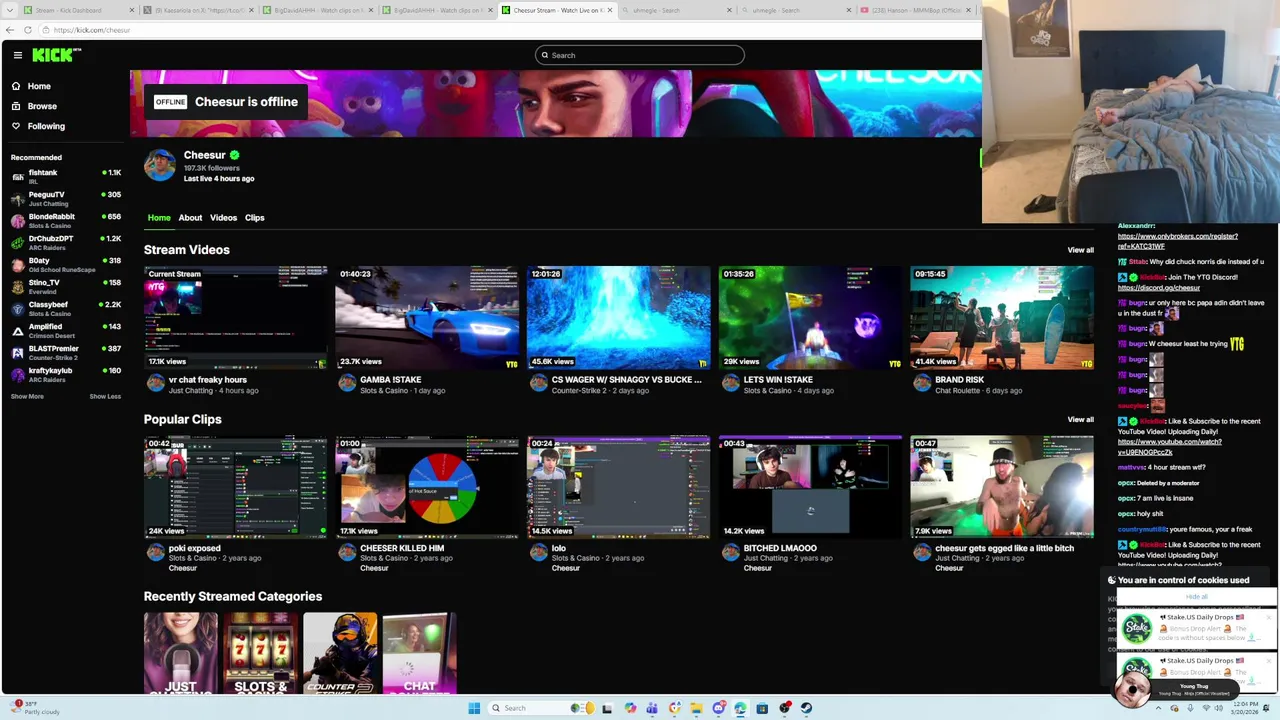Open the Windows Start menu
This screenshot has height=720, width=1280.
(474, 708)
